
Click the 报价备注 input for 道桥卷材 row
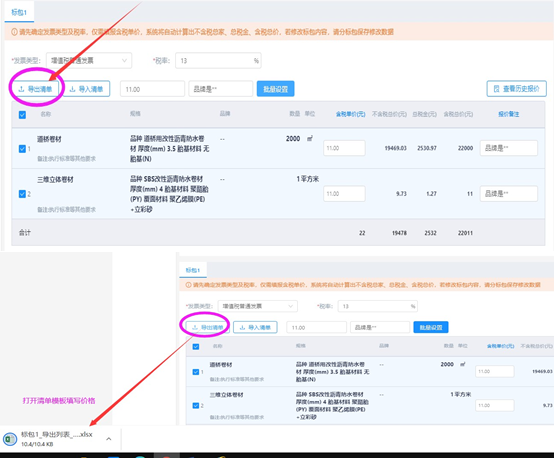(x=509, y=148)
